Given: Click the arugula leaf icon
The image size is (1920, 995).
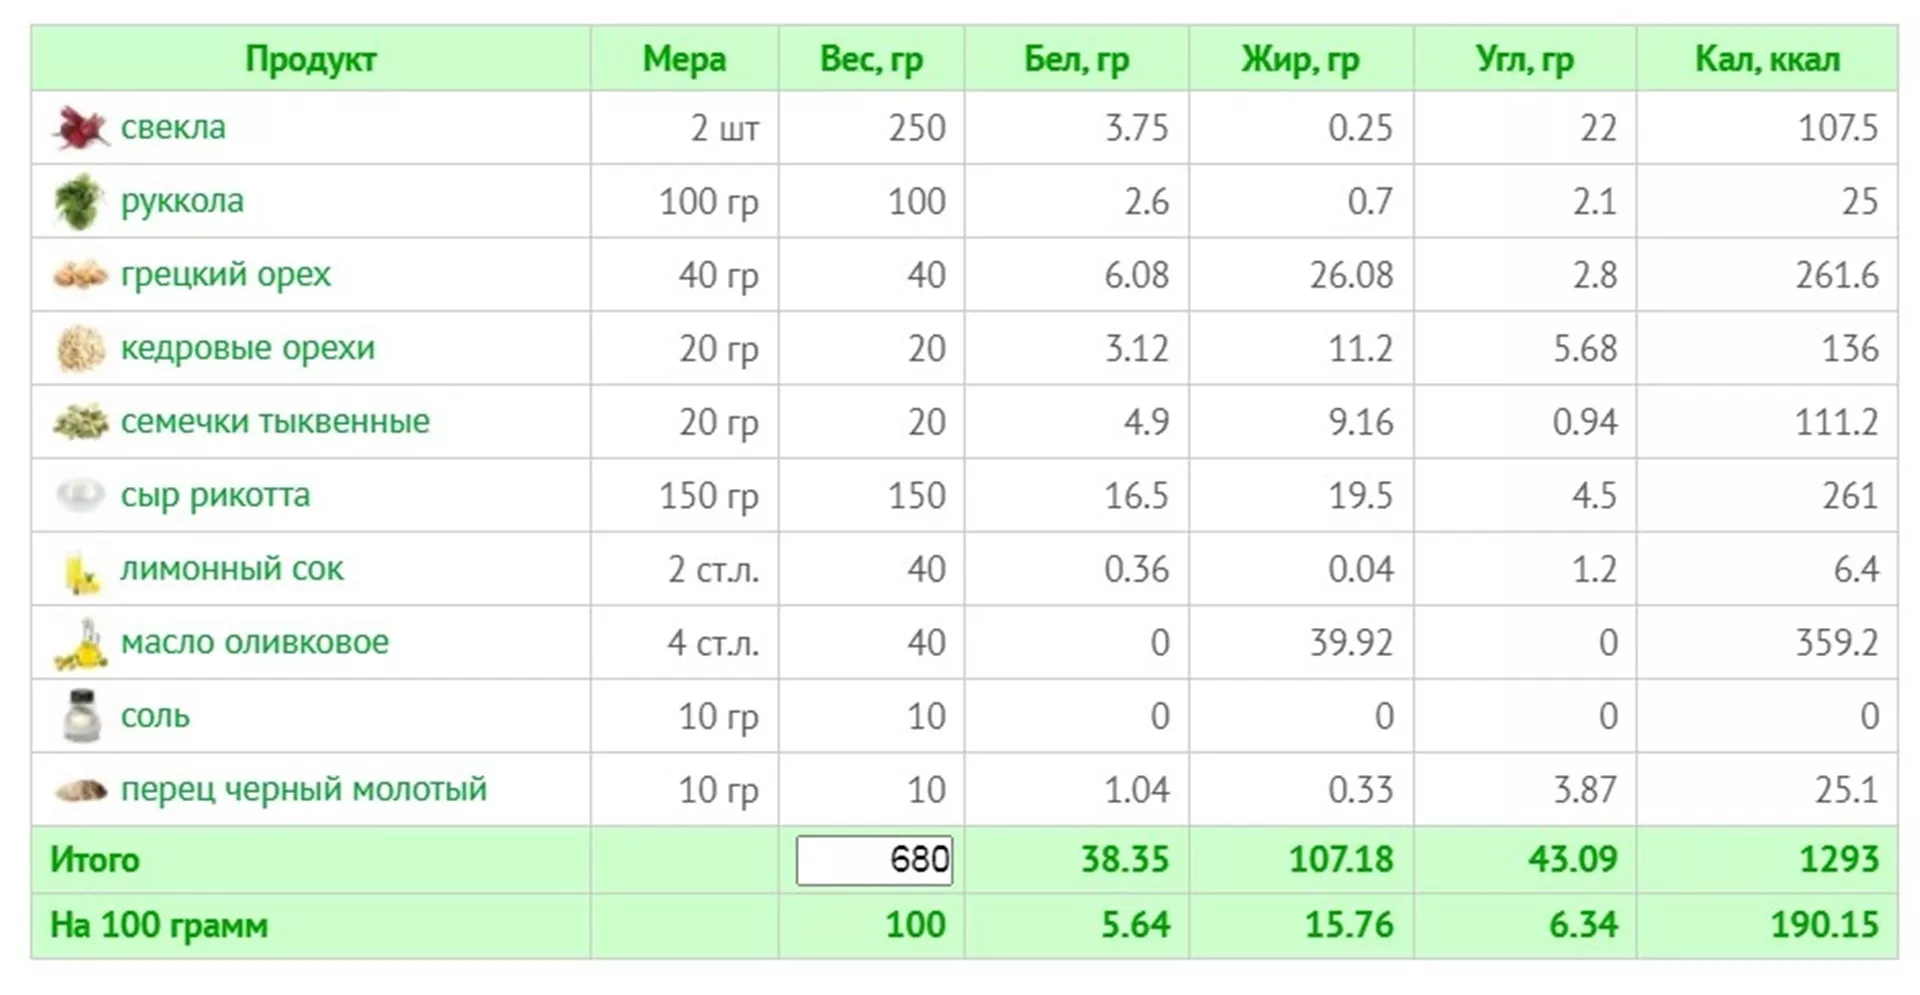Looking at the screenshot, I should (x=79, y=201).
